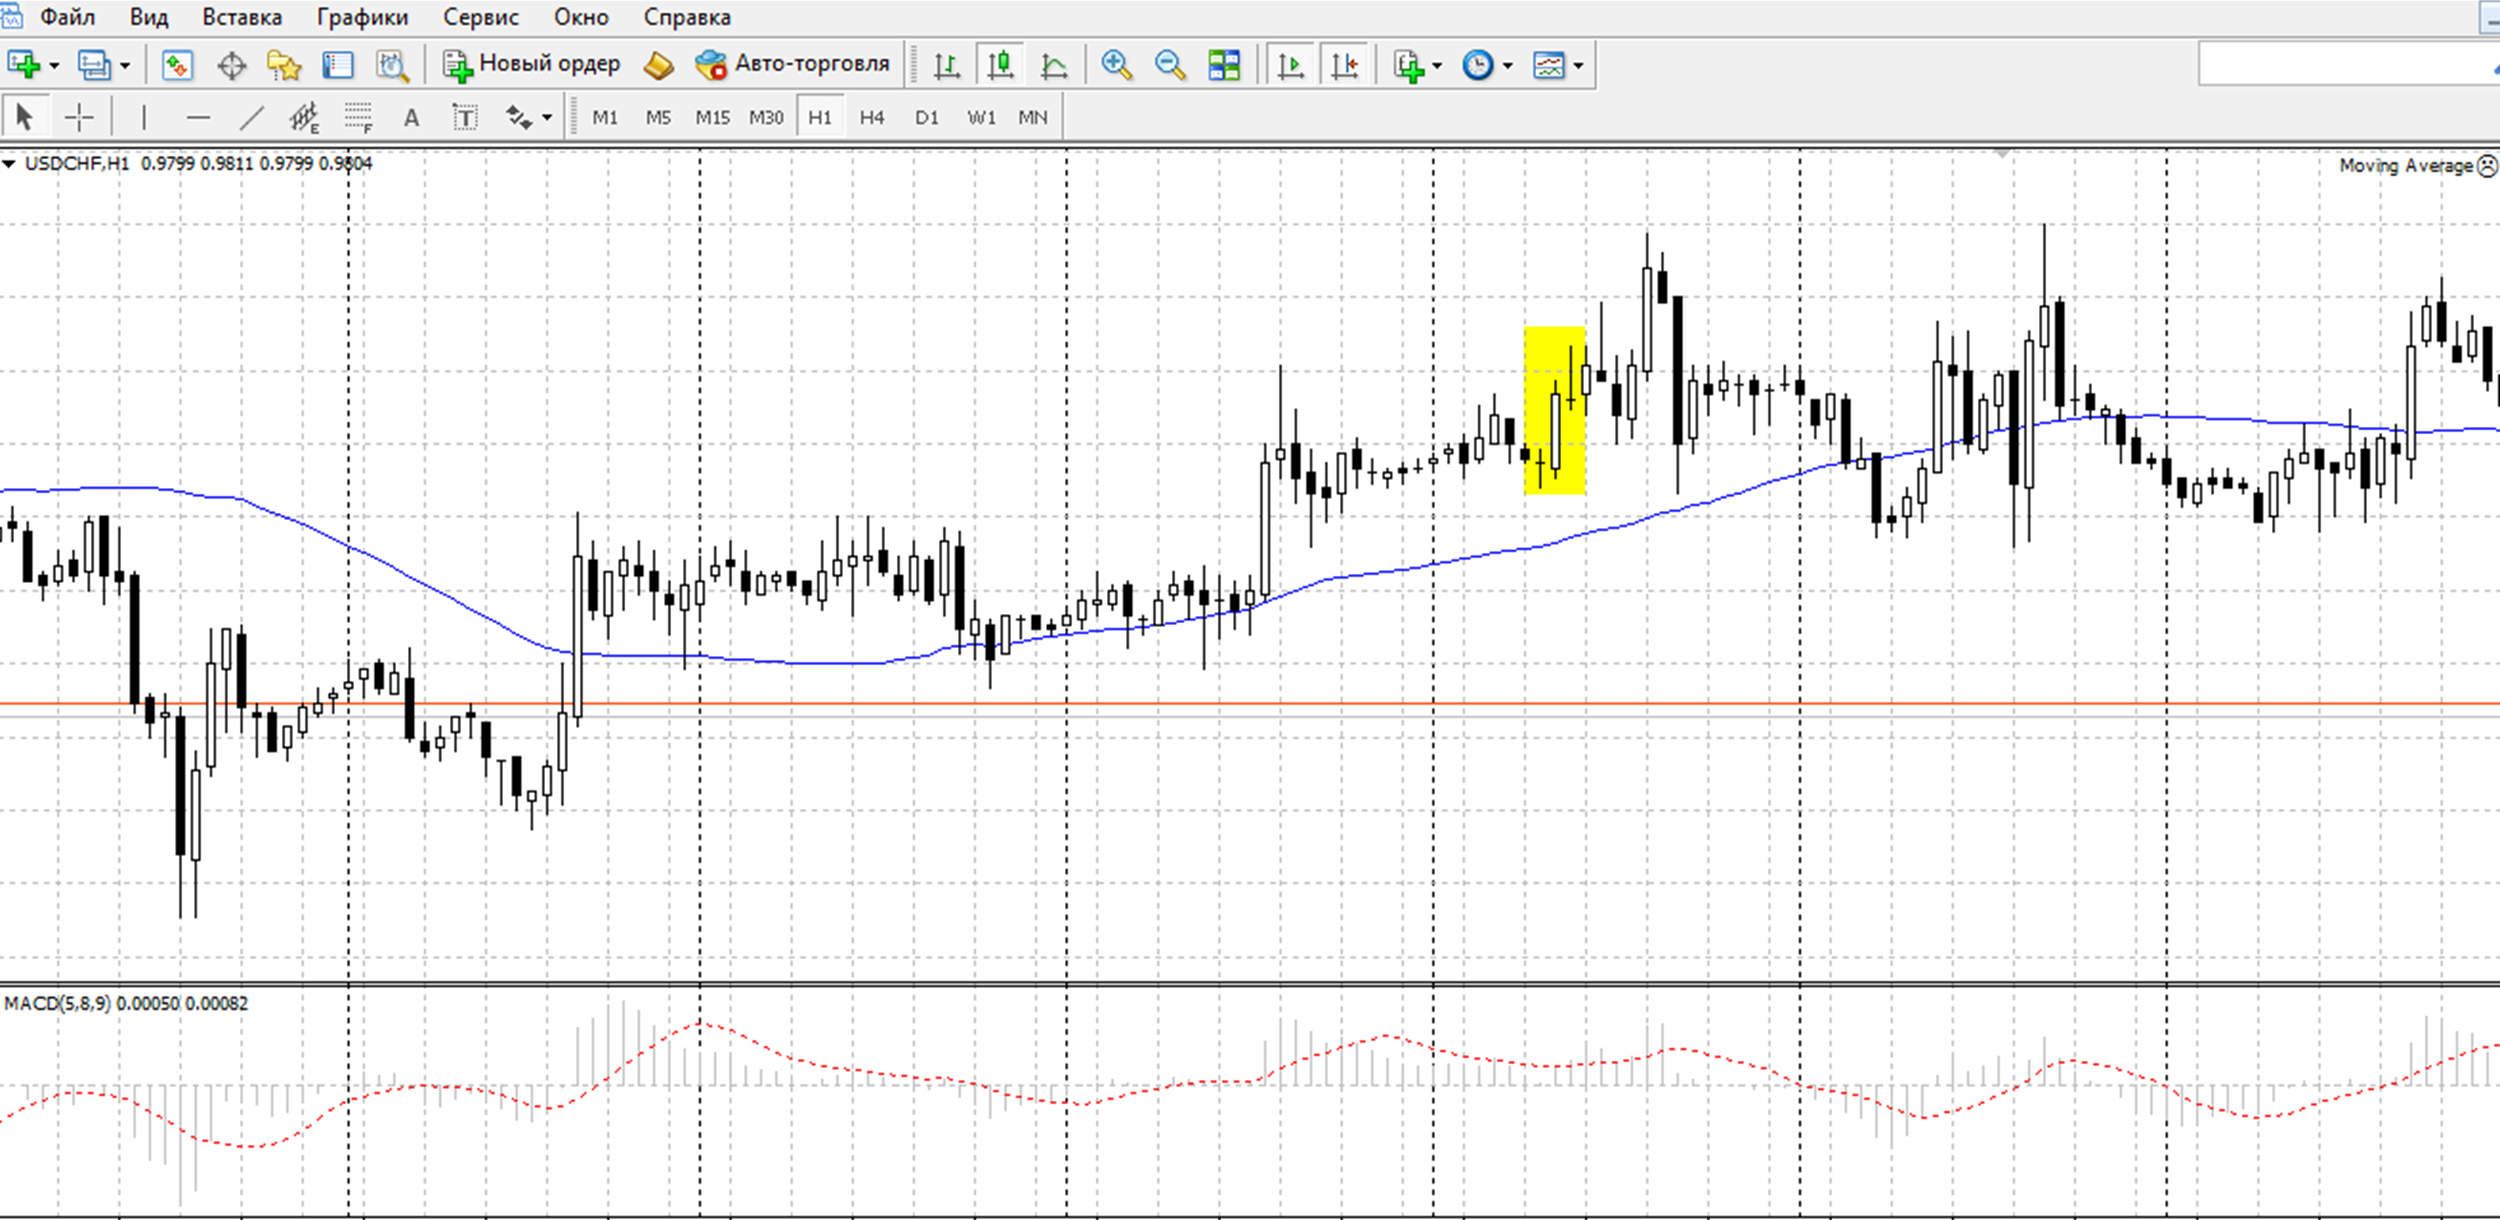Expand the periods dropdown arrow
Viewport: 2500px width, 1220px height.
tap(1508, 66)
